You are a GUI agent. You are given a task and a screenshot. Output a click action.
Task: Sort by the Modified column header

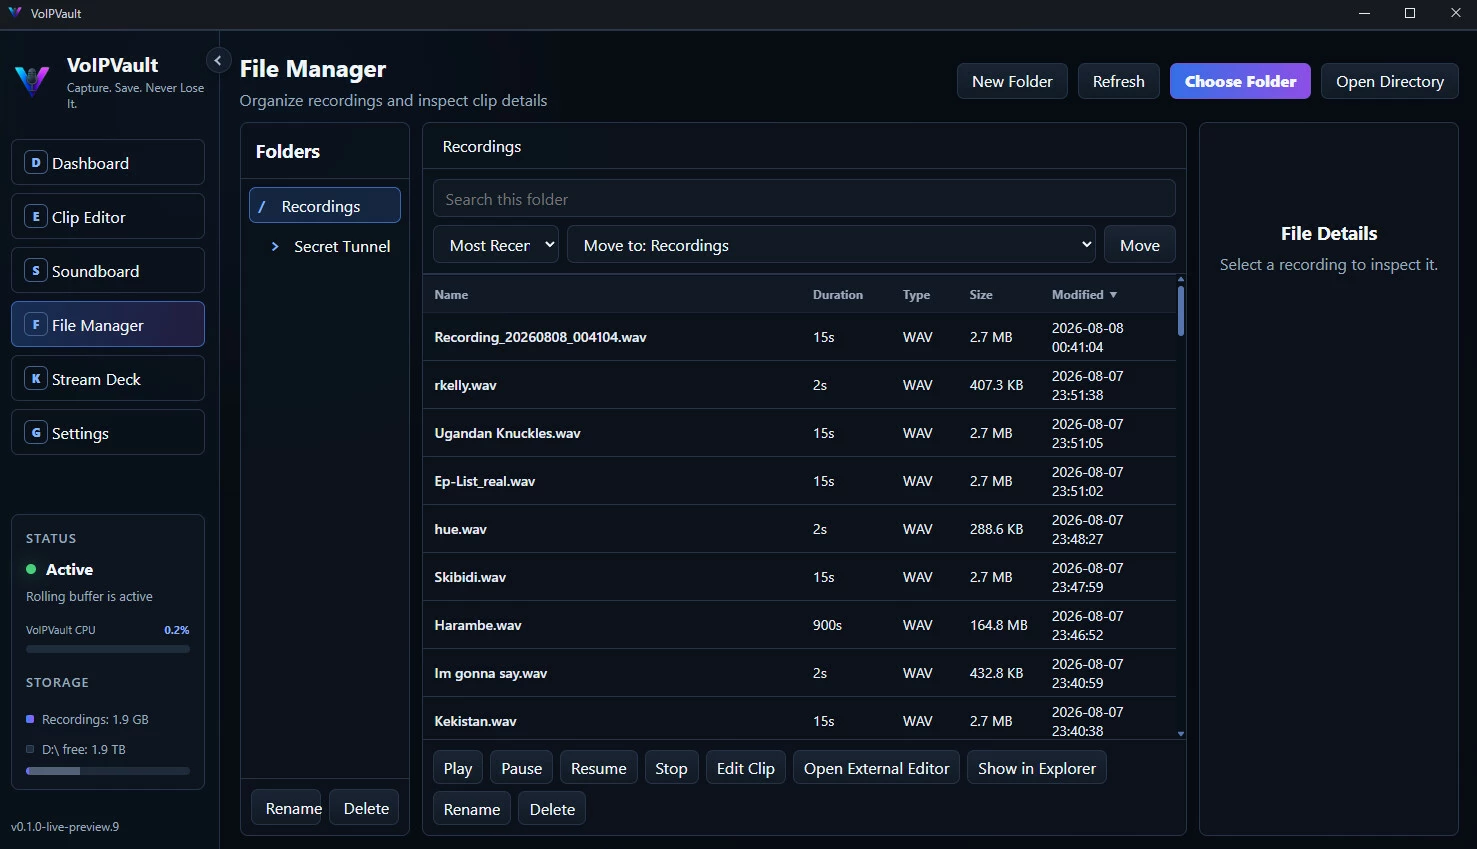click(x=1084, y=295)
